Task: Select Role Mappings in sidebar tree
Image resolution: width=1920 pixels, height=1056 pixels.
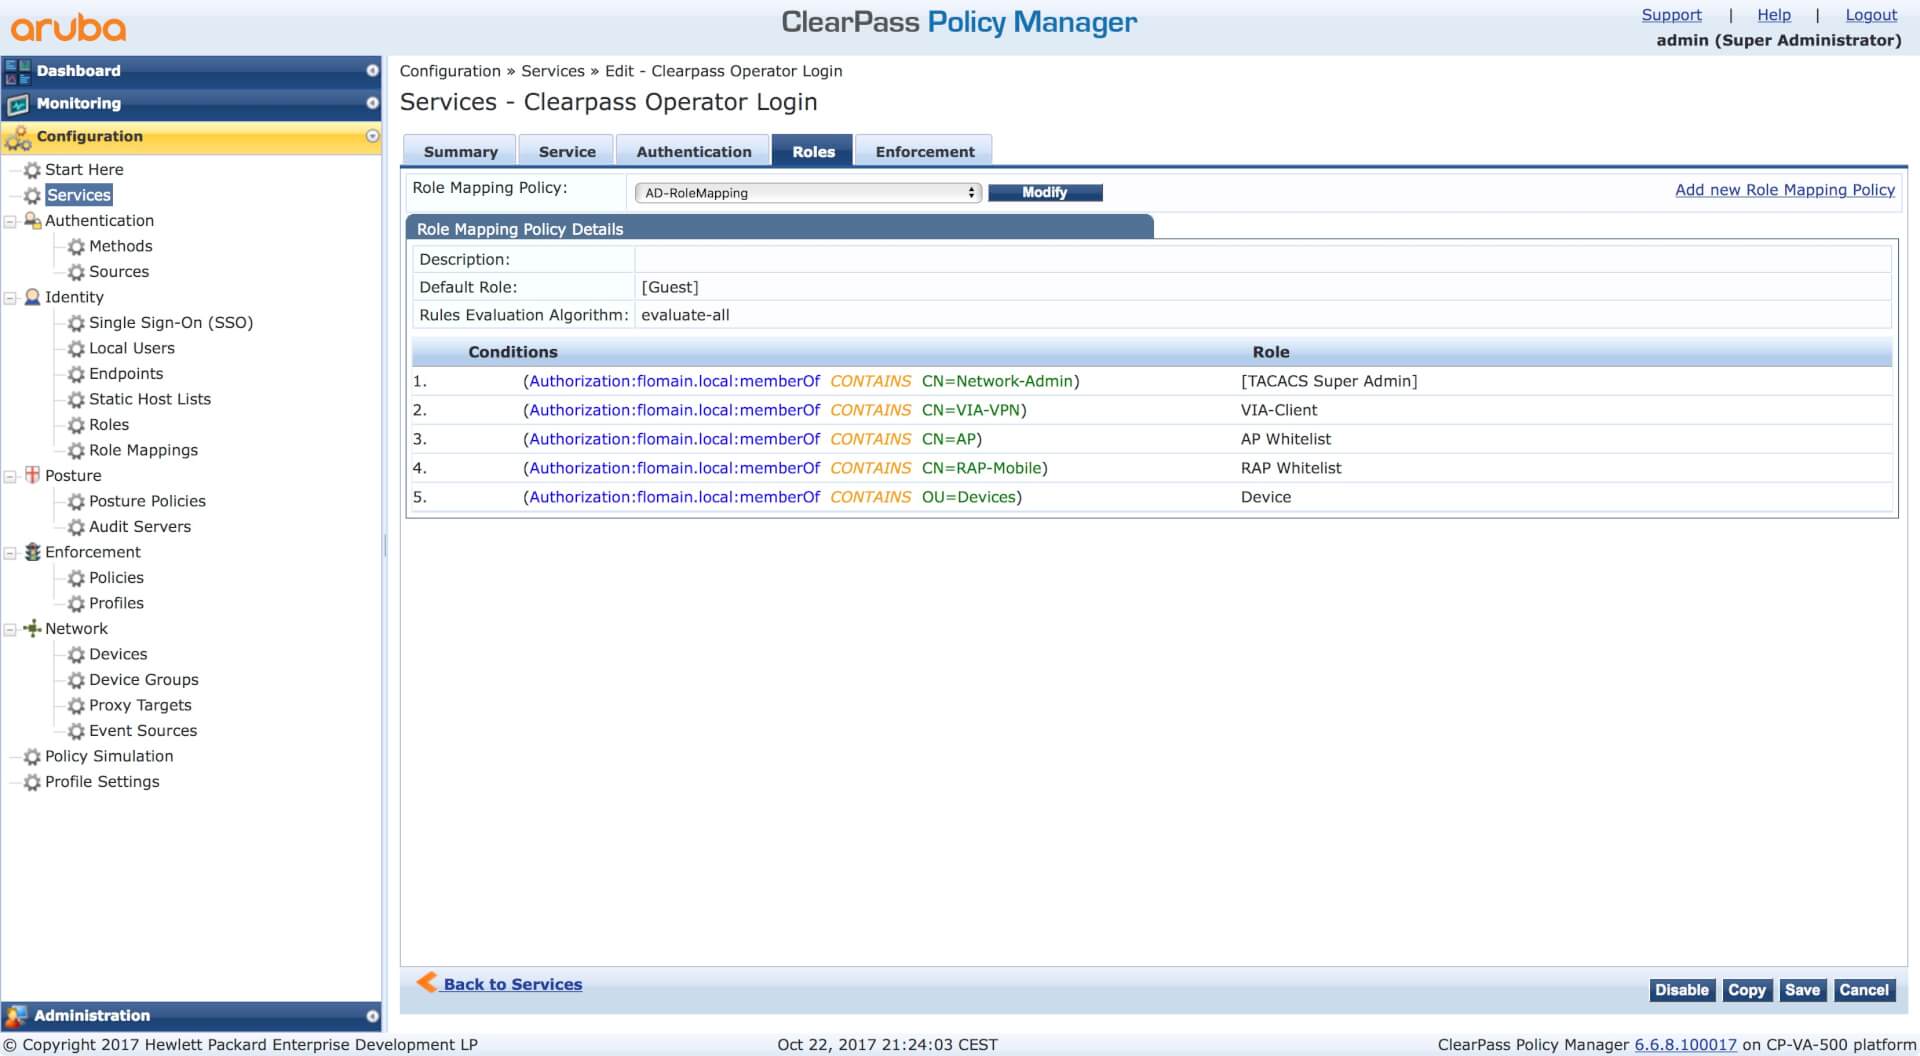Action: [143, 450]
